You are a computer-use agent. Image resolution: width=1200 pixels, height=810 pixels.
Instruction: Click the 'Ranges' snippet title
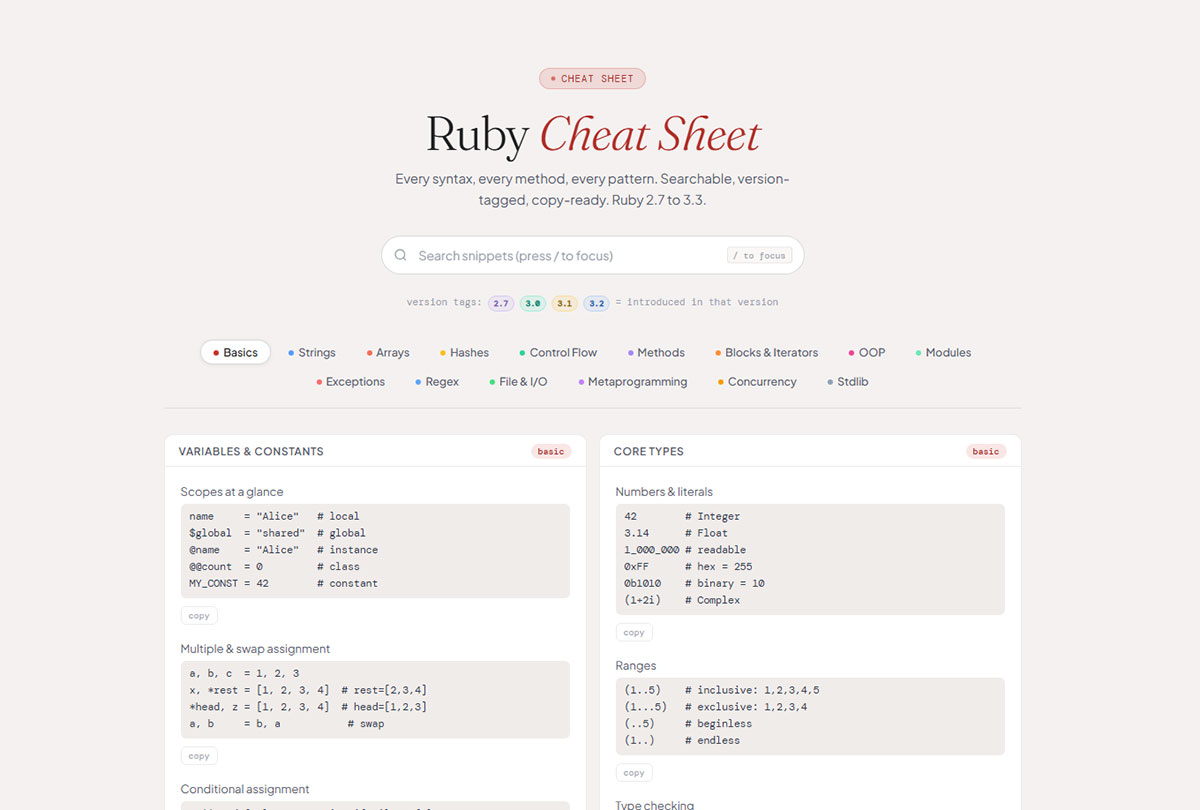pos(636,666)
